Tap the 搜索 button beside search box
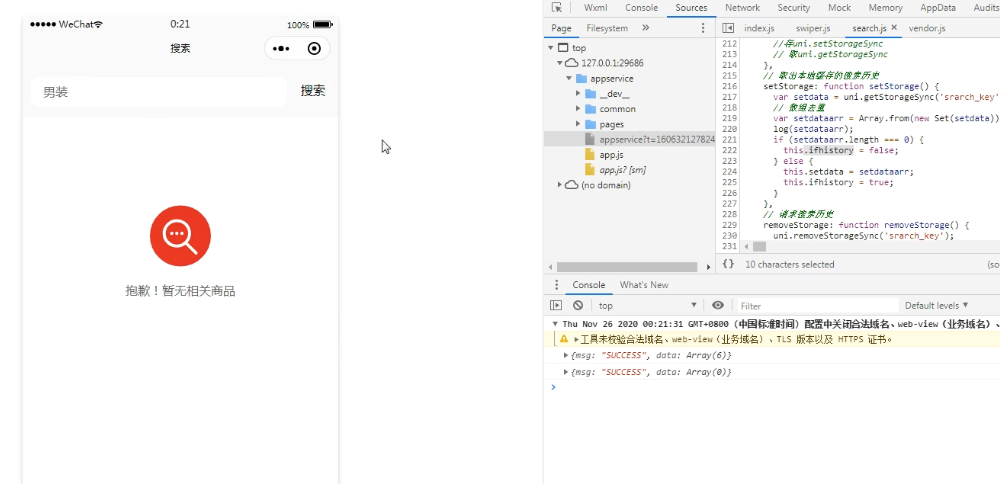 point(313,91)
